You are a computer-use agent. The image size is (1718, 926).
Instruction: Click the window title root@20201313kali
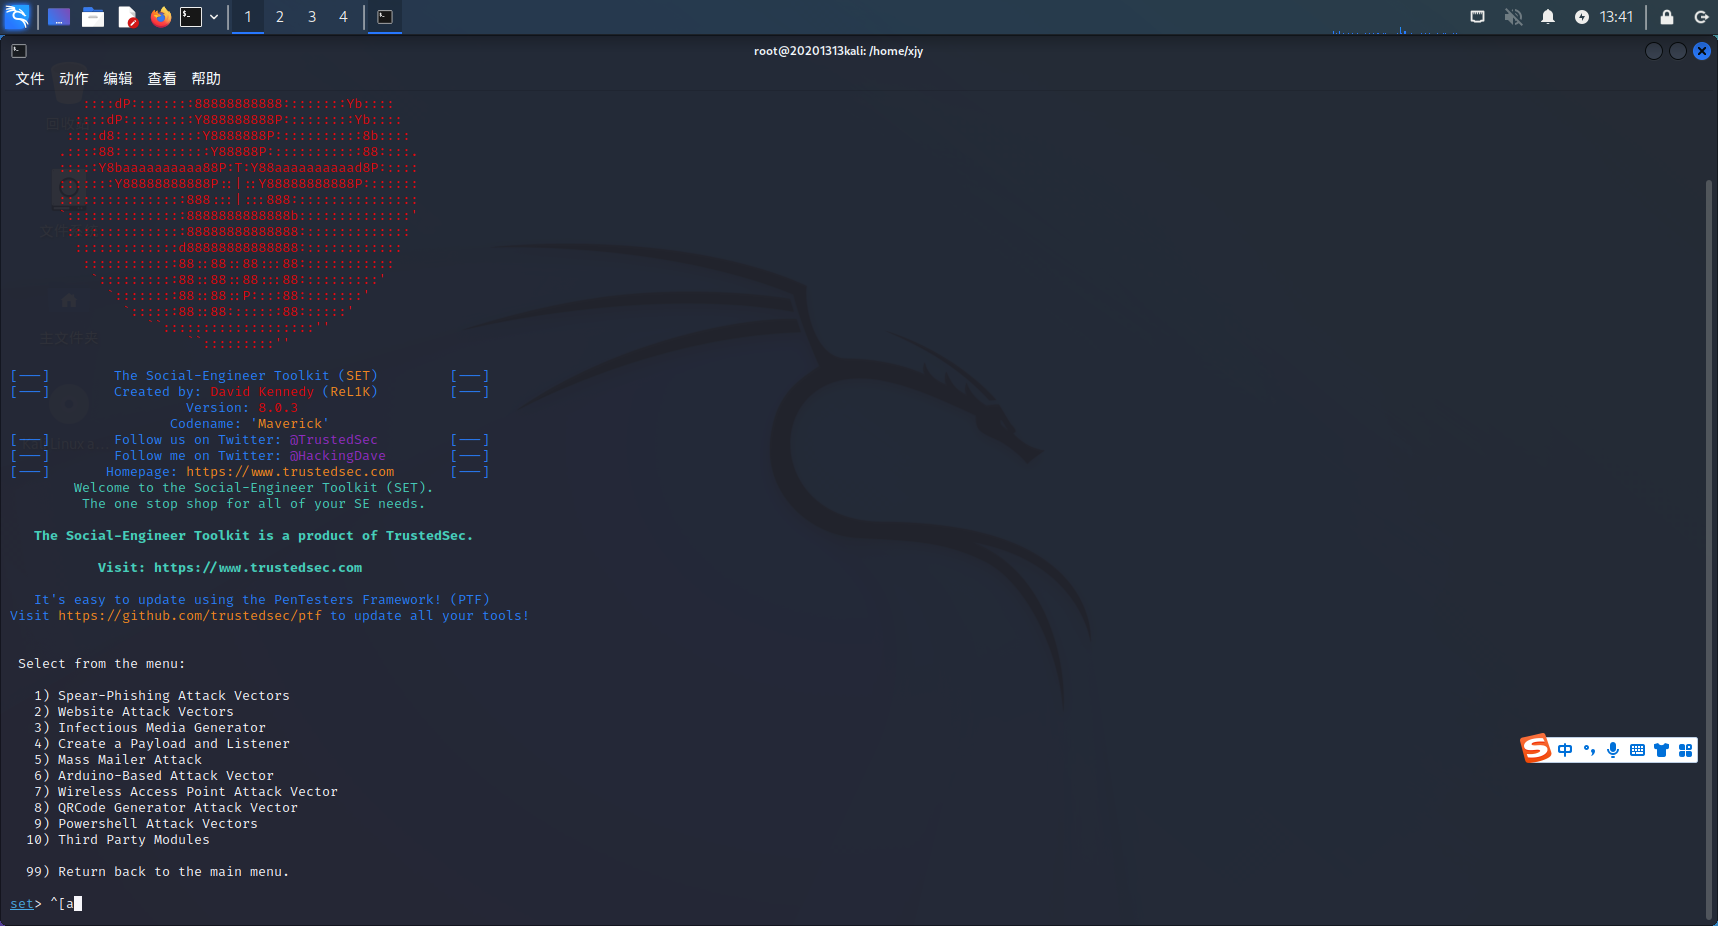click(x=838, y=51)
